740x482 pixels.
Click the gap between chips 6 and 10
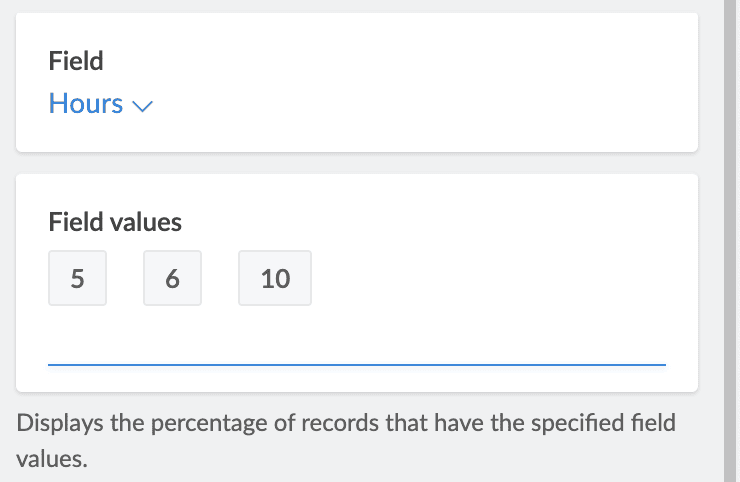coord(220,278)
